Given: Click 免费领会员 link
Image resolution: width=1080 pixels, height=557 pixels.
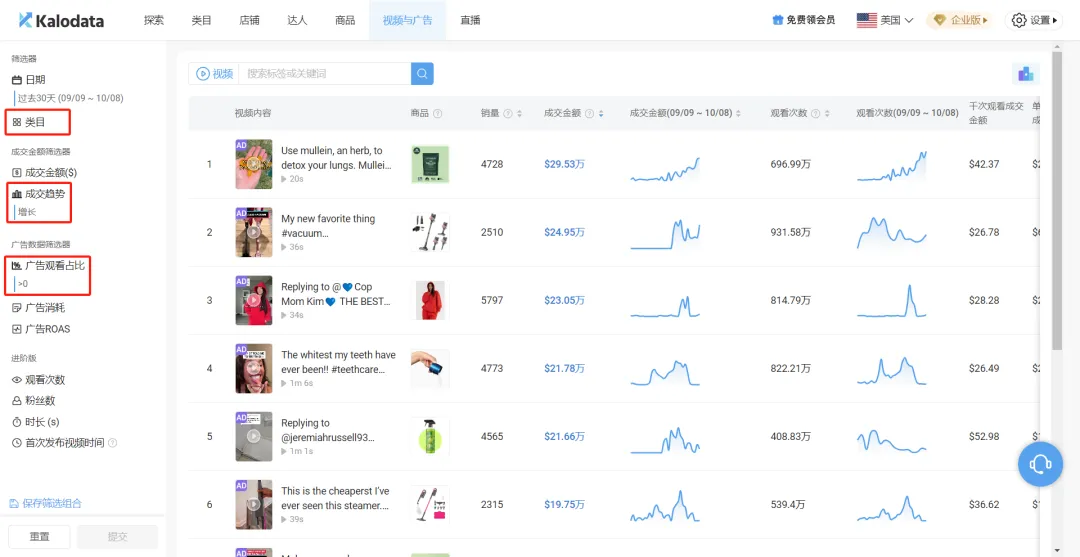Looking at the screenshot, I should pos(803,20).
